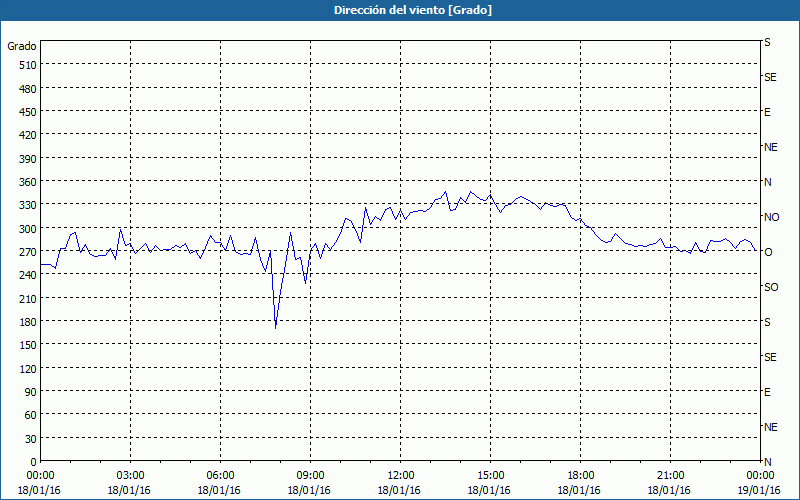The width and height of the screenshot is (800, 500).
Task: Click the 09:00 time axis label
Action: point(310,476)
